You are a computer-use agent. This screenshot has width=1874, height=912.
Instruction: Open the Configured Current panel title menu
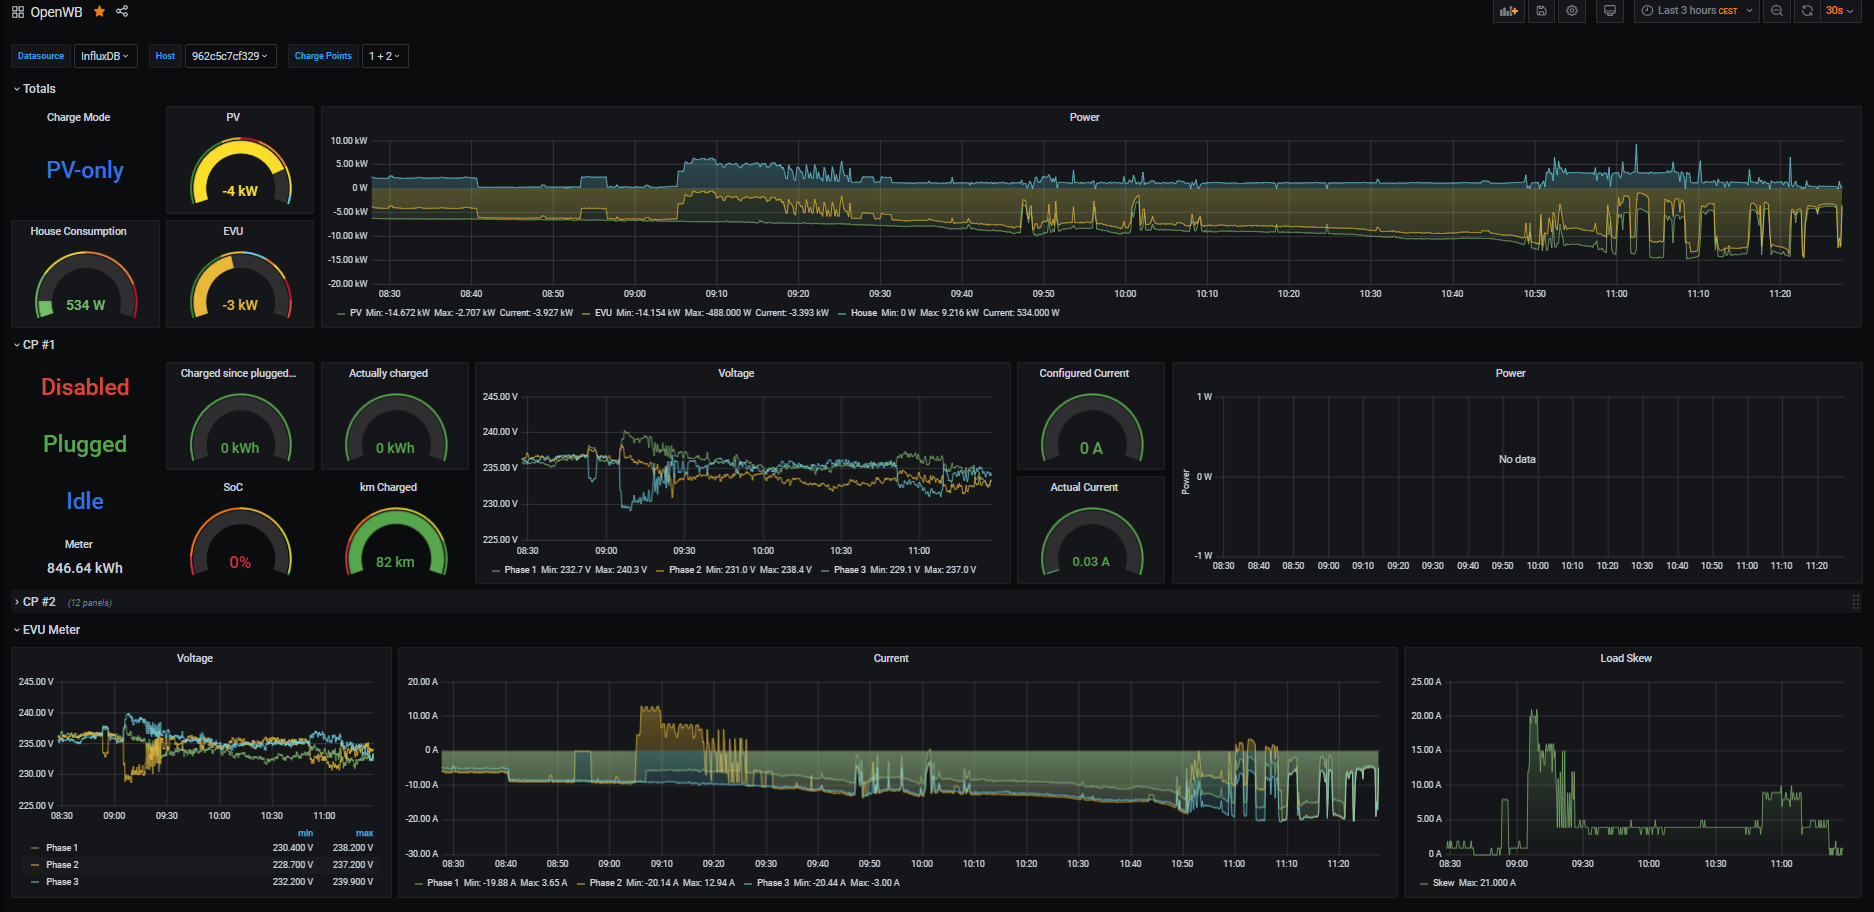pos(1084,373)
